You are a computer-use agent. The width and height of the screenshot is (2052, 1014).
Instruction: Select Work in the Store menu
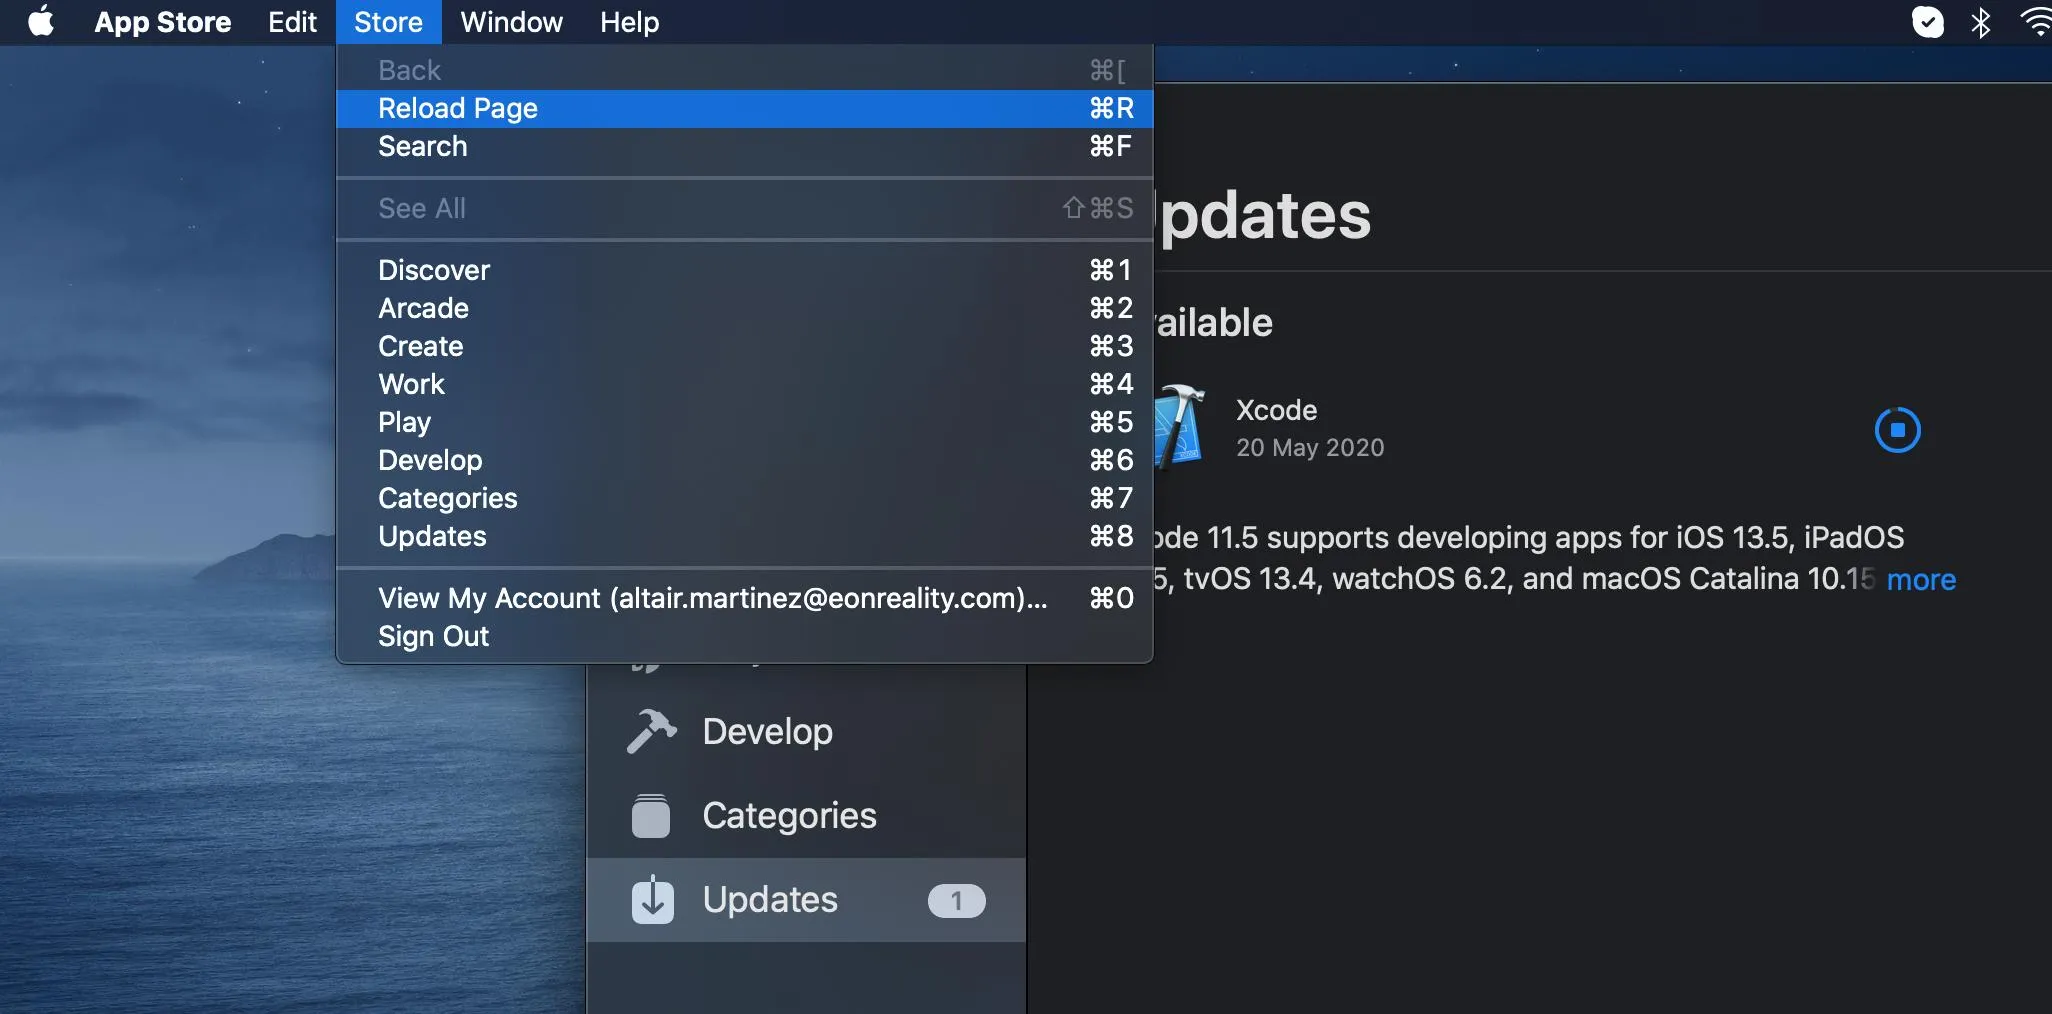coord(745,384)
